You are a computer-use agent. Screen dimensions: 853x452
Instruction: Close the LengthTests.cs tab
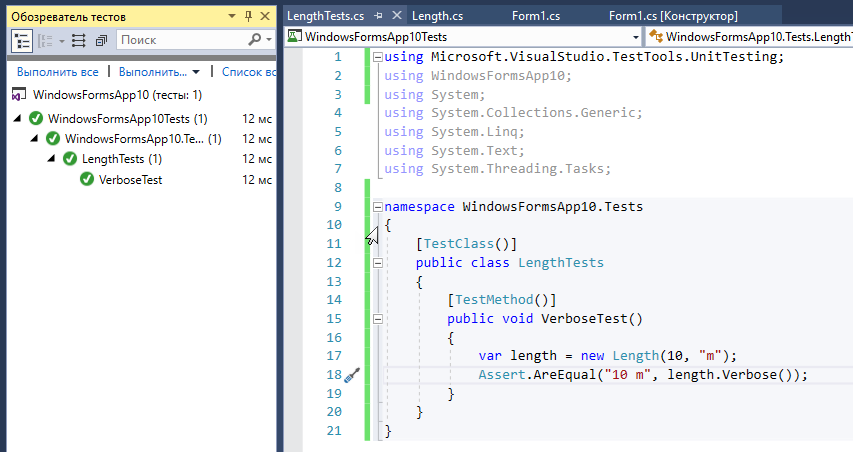click(397, 17)
